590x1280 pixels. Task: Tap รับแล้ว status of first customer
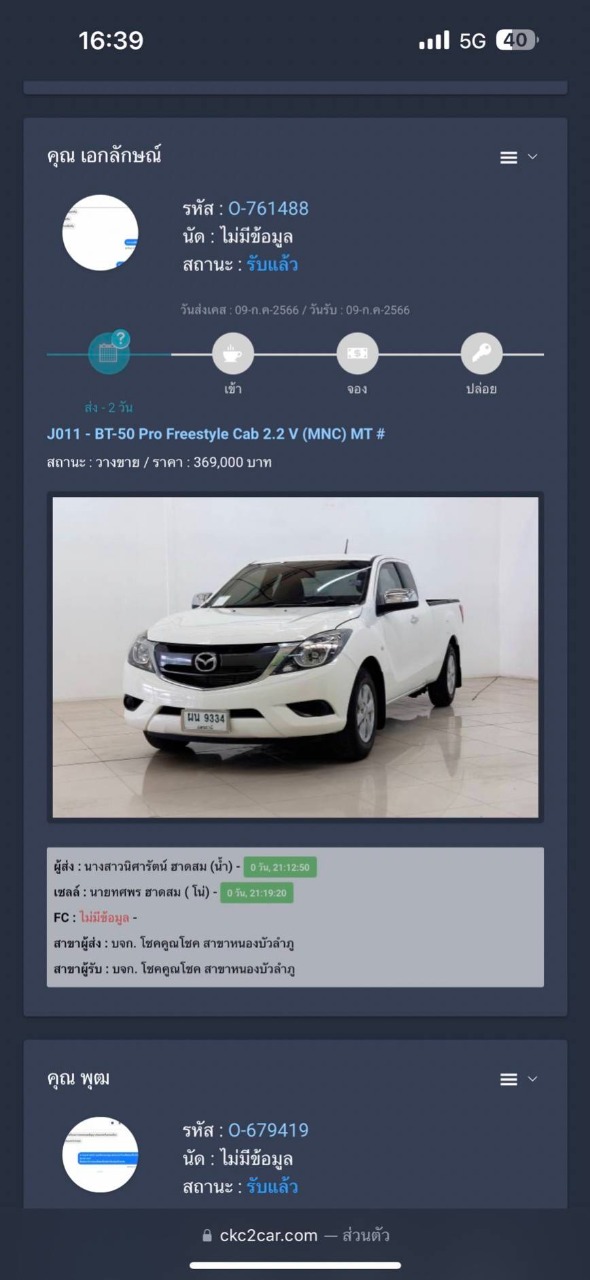point(272,265)
